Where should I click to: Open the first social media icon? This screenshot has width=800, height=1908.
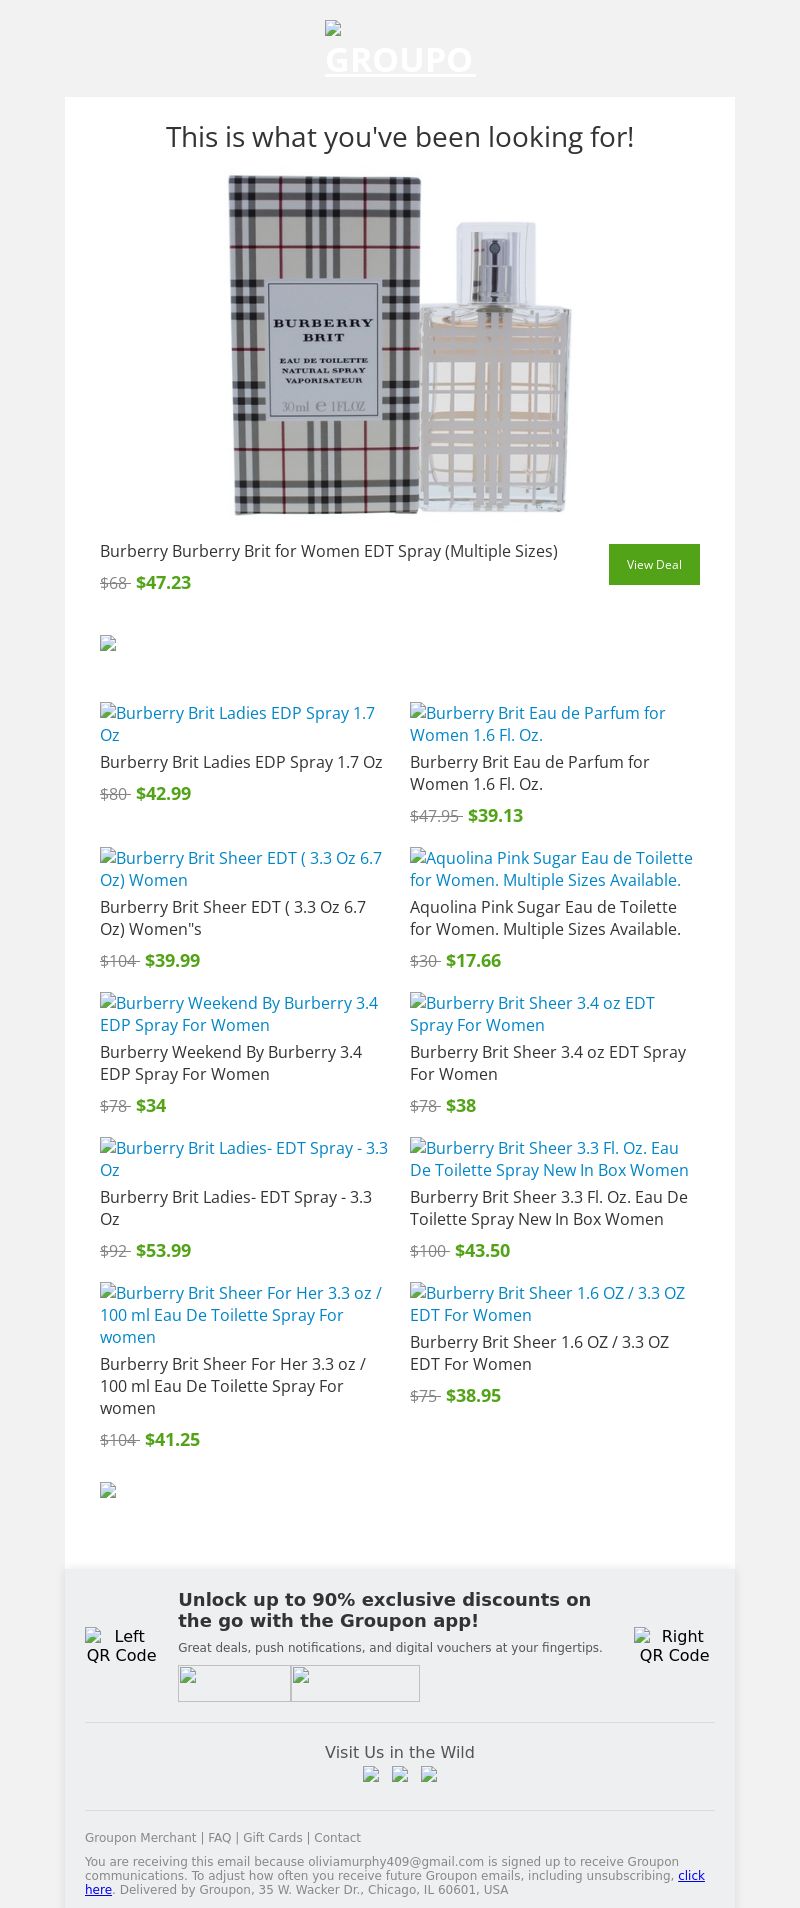point(371,1775)
